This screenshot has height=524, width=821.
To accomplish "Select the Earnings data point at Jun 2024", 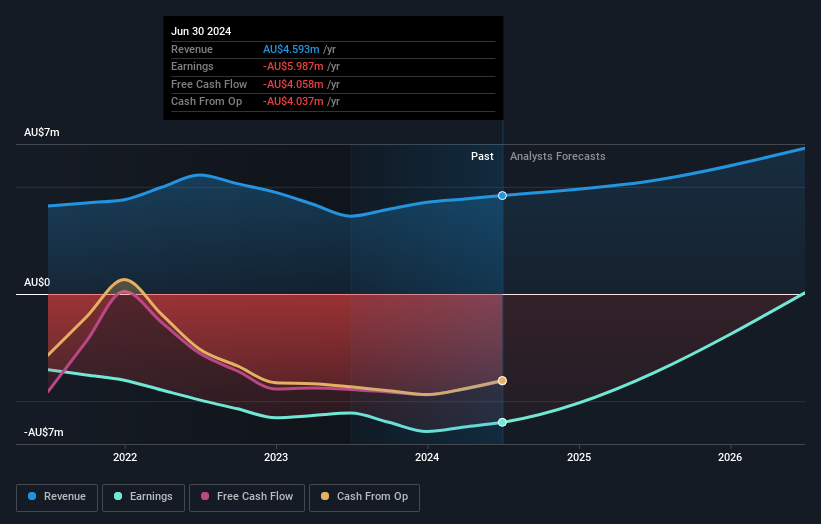I will [x=502, y=422].
